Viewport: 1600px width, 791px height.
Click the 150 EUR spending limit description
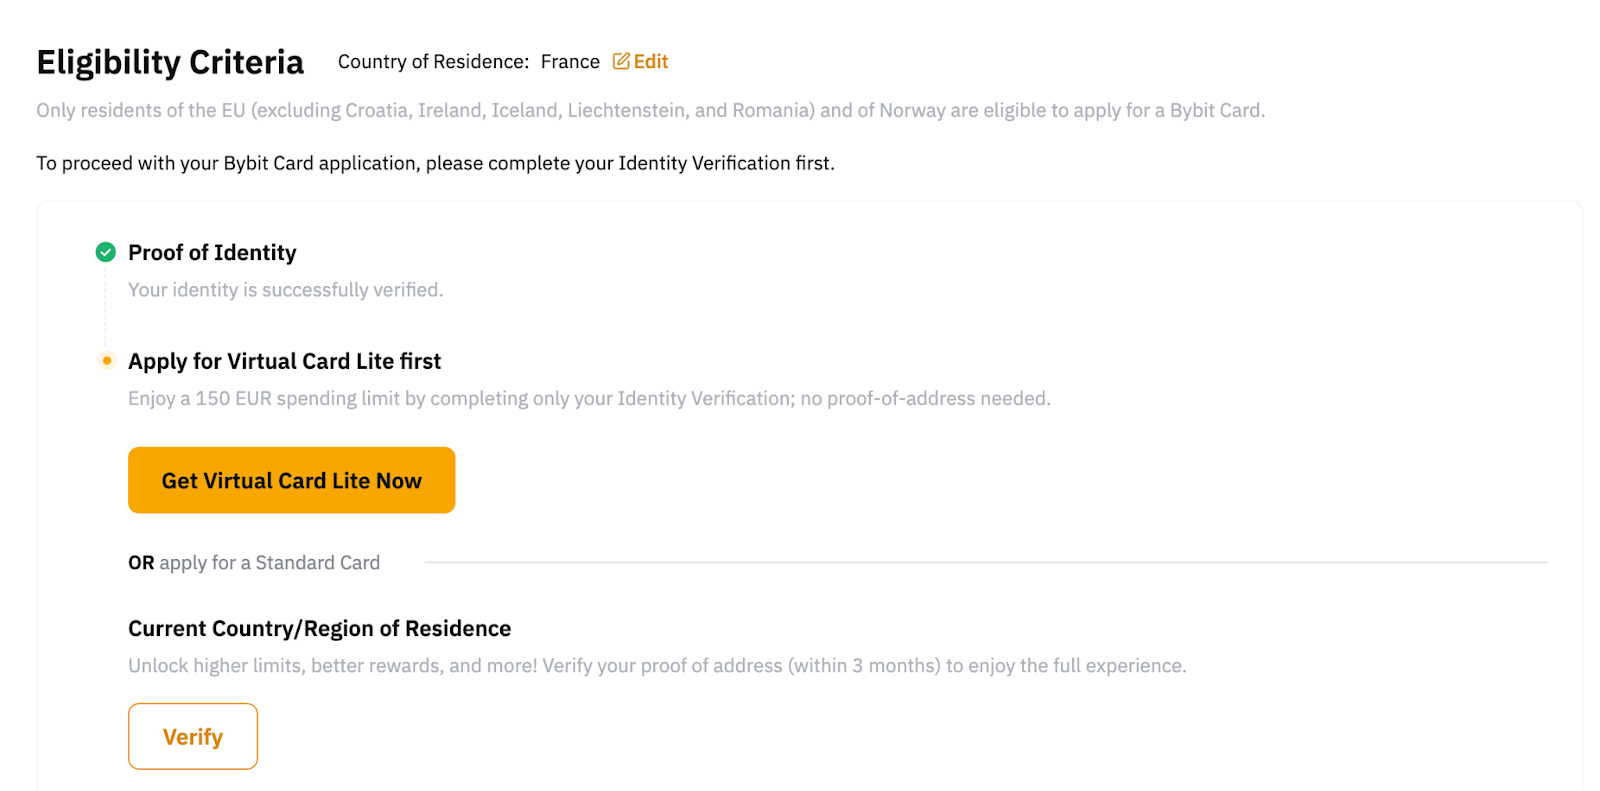[589, 399]
